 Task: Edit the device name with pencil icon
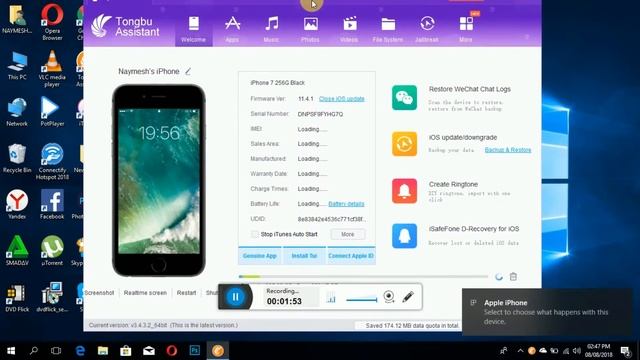point(188,71)
